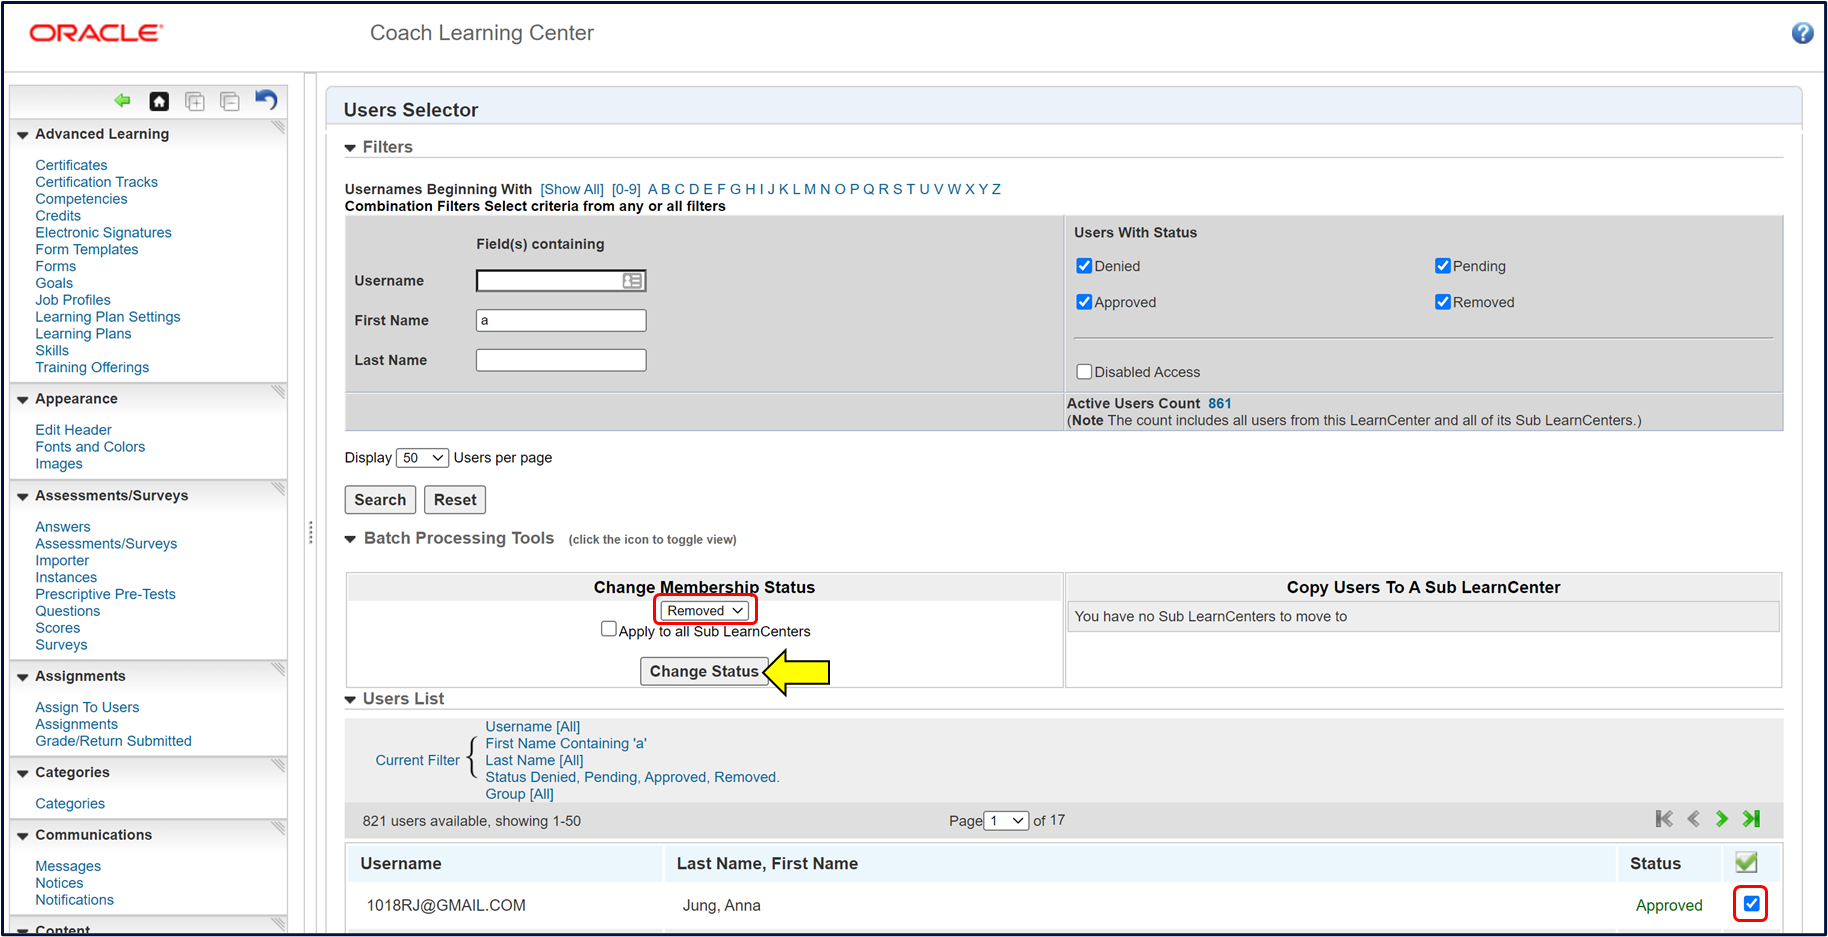Click the Search button
This screenshot has width=1828, height=937.
coord(380,500)
